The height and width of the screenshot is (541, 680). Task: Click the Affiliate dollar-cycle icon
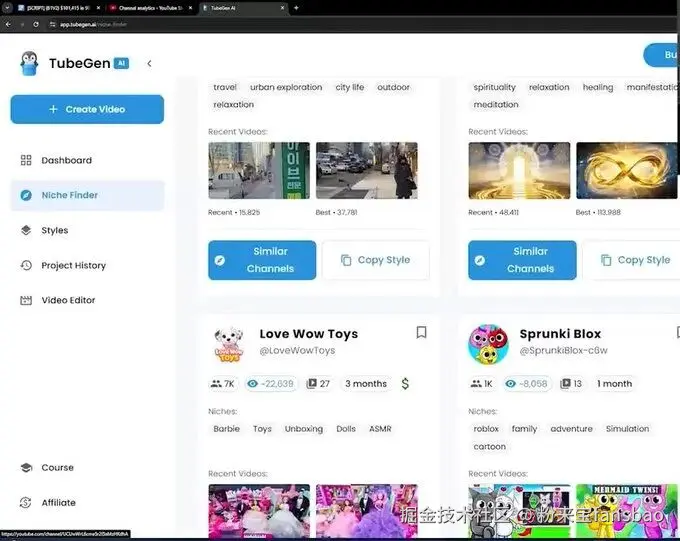(26, 502)
